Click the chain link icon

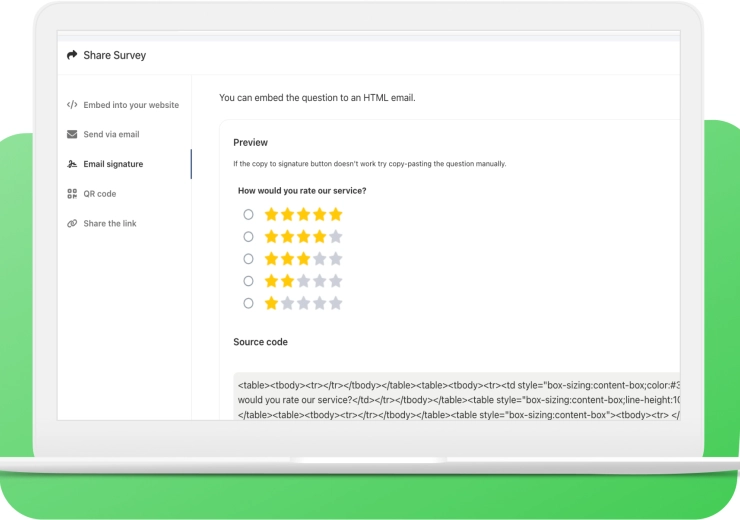(72, 224)
